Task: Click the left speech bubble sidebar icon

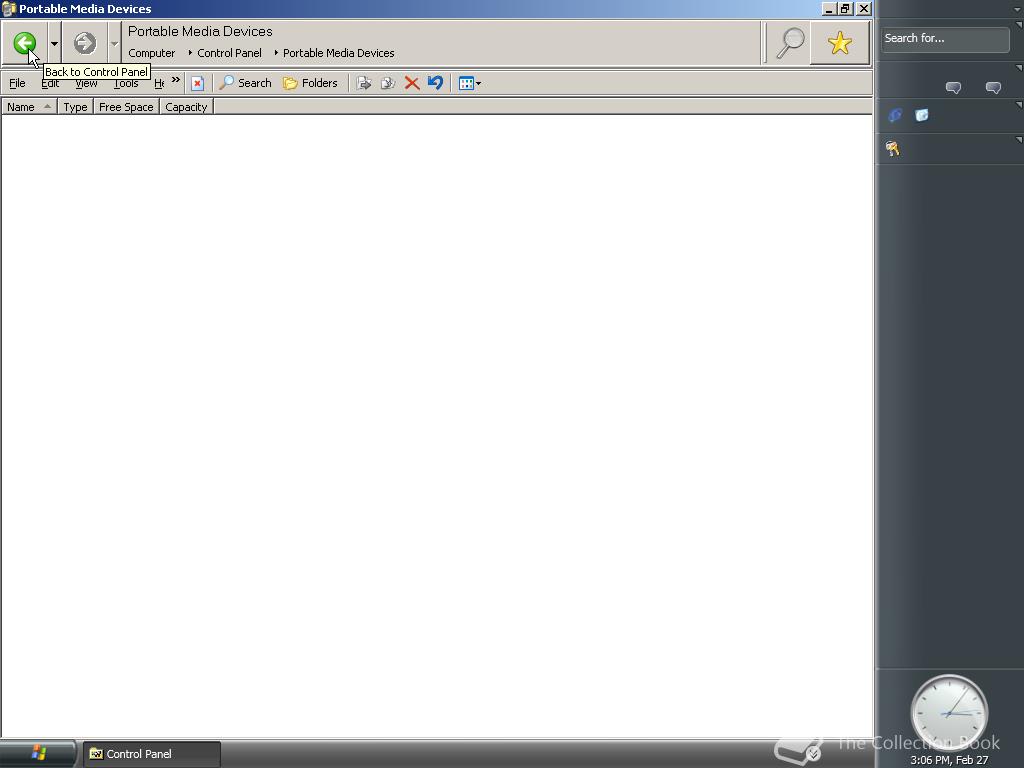Action: pos(953,88)
